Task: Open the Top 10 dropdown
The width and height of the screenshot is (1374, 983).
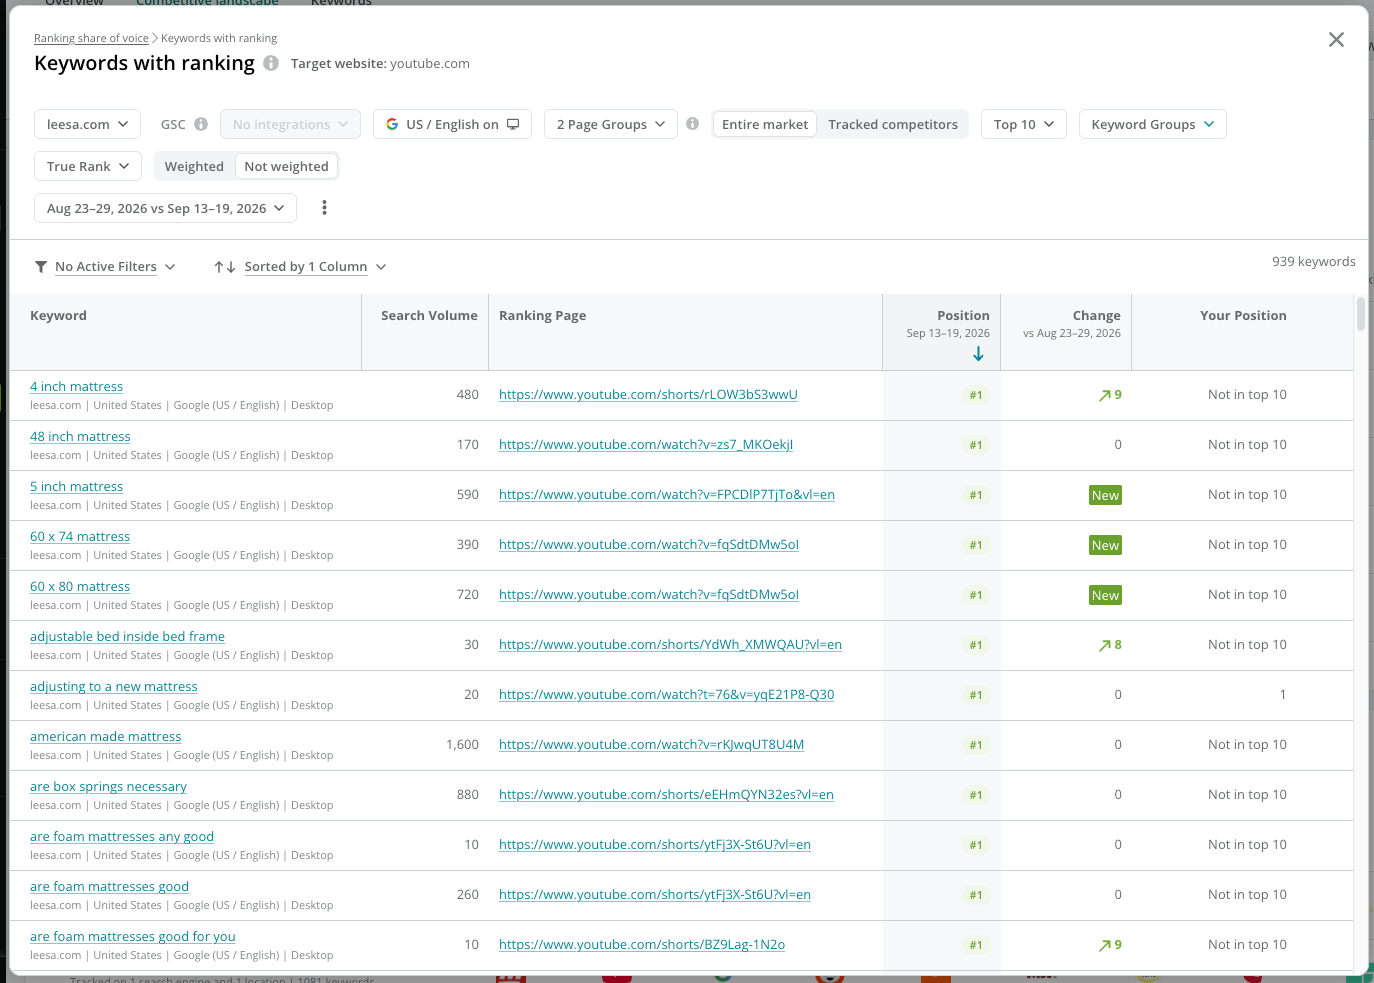Action: [x=1024, y=124]
